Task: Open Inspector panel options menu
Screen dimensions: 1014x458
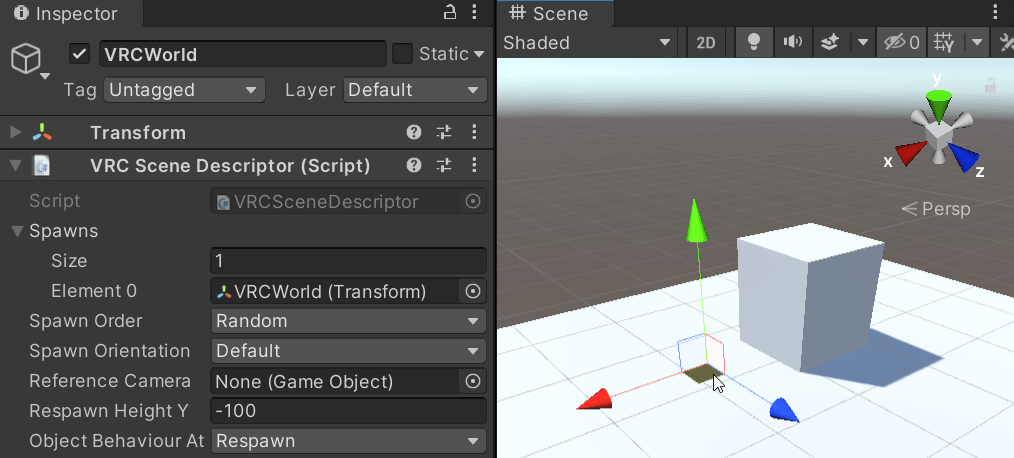Action: [x=475, y=12]
